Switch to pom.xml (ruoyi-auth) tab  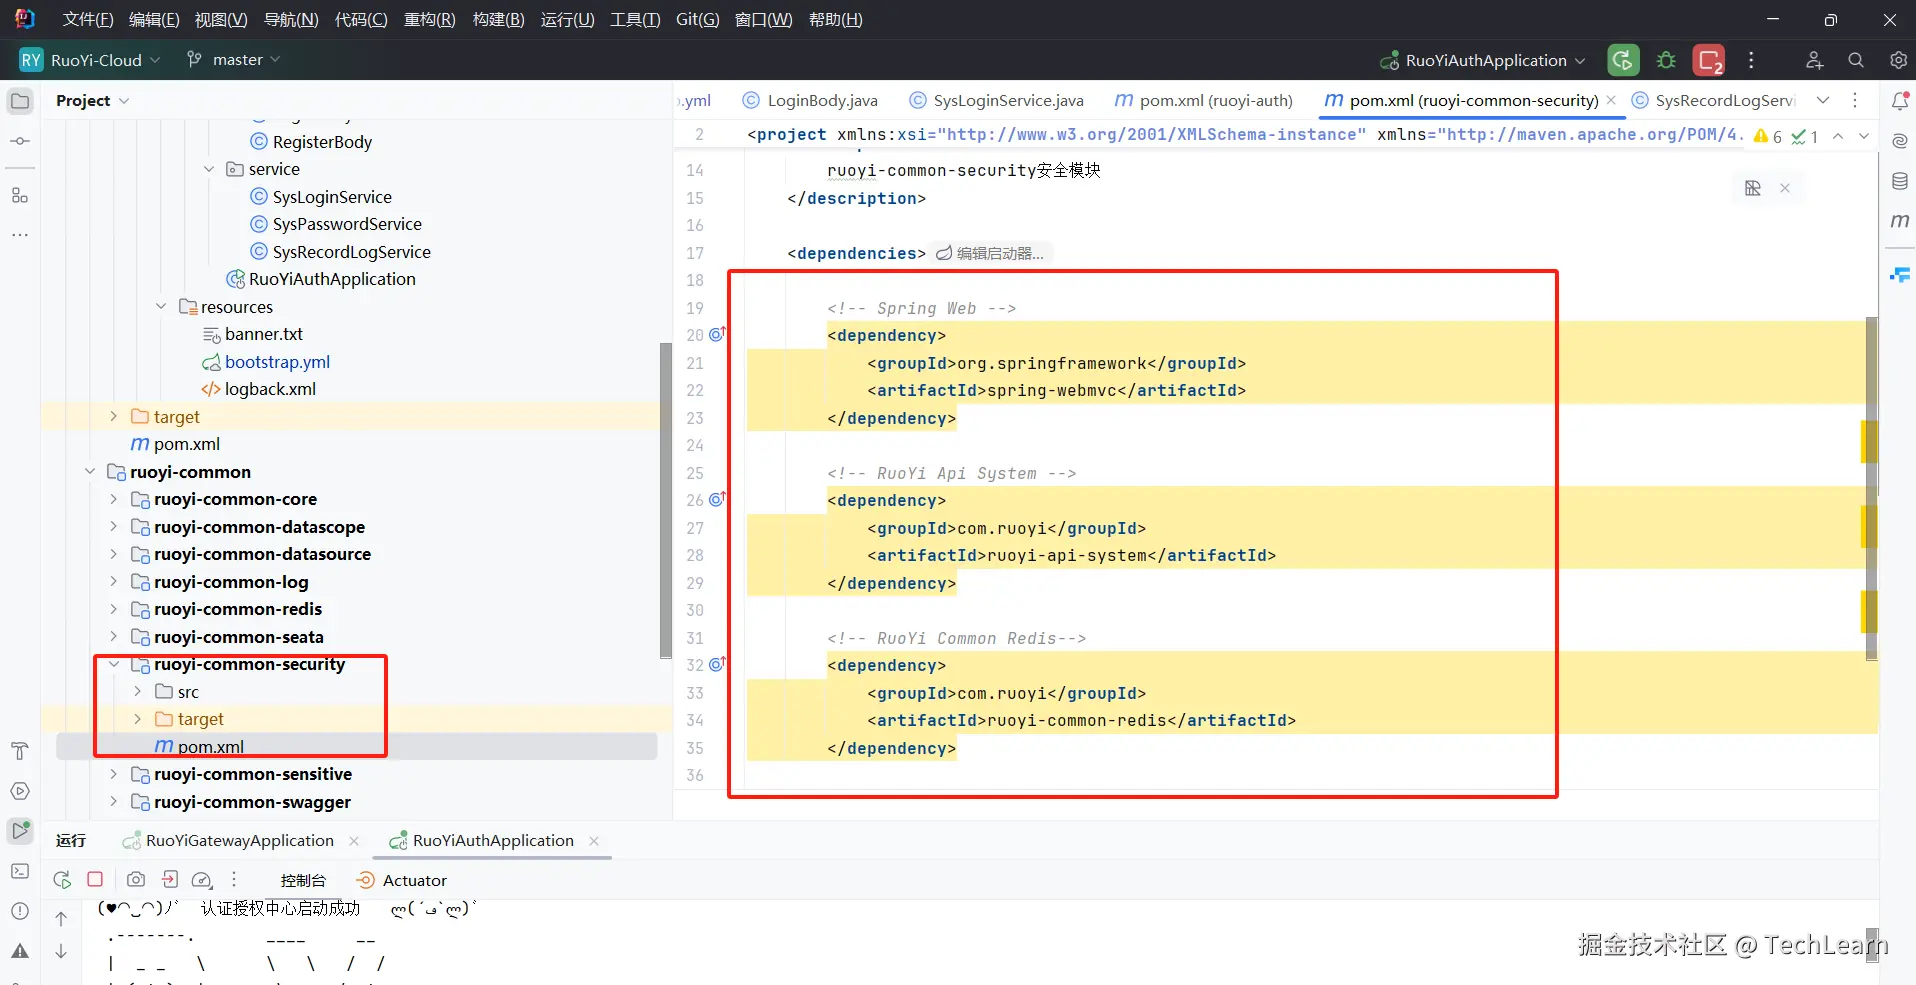[1204, 100]
